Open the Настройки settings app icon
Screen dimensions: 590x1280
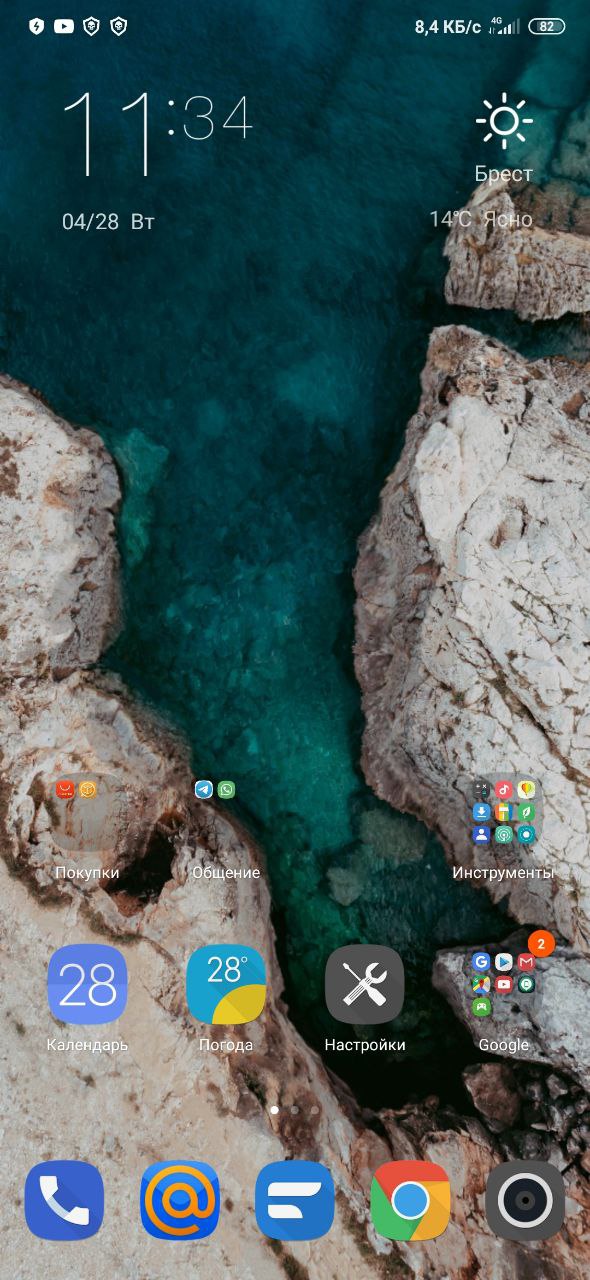point(365,984)
